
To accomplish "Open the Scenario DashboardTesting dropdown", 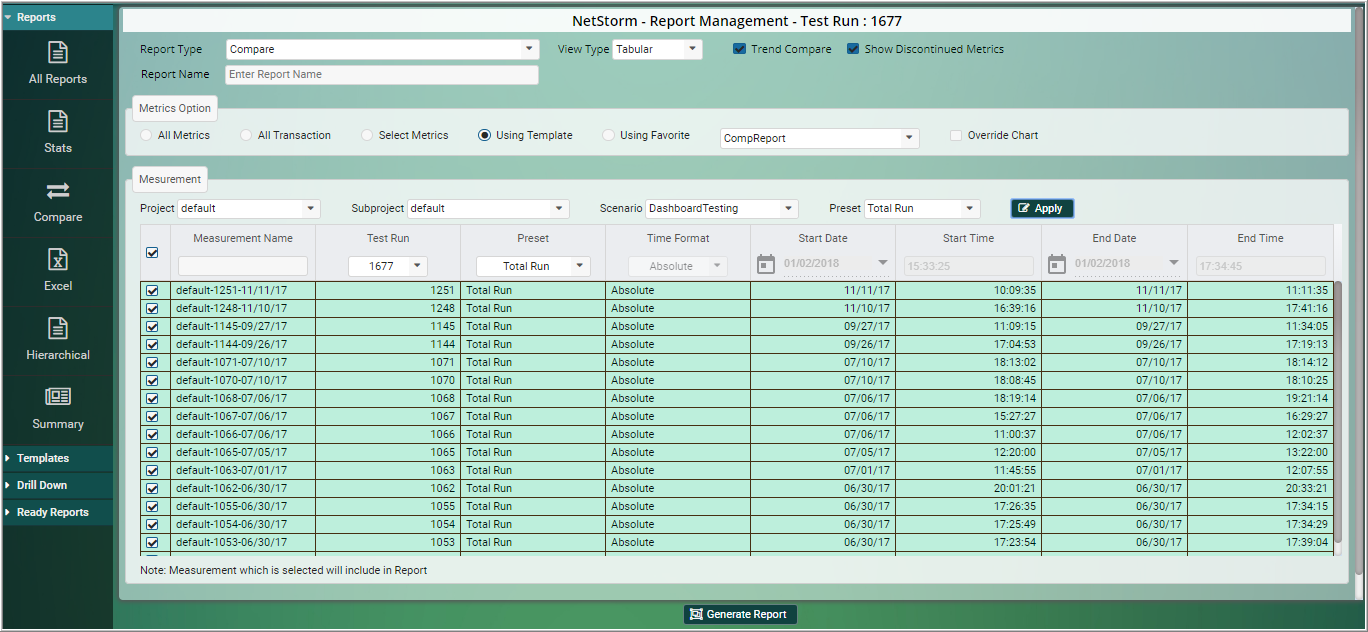I will pos(721,208).
